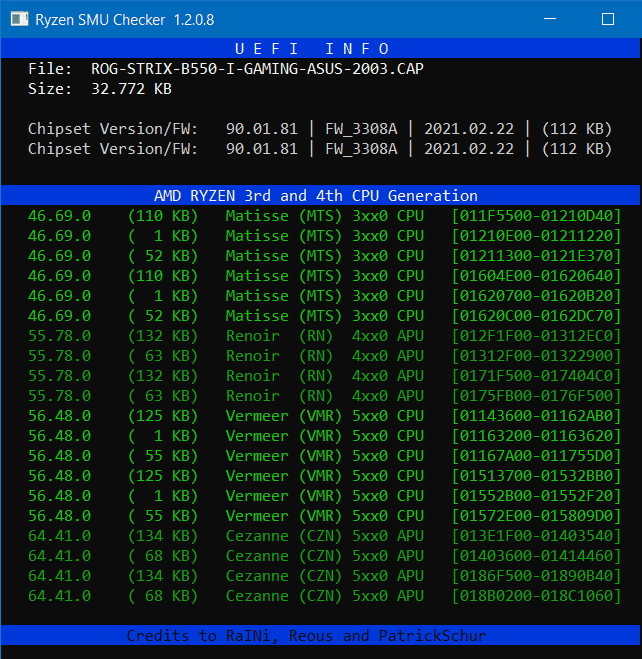Click address range [01167A00-011755D0]
642x659 pixels.
537,456
